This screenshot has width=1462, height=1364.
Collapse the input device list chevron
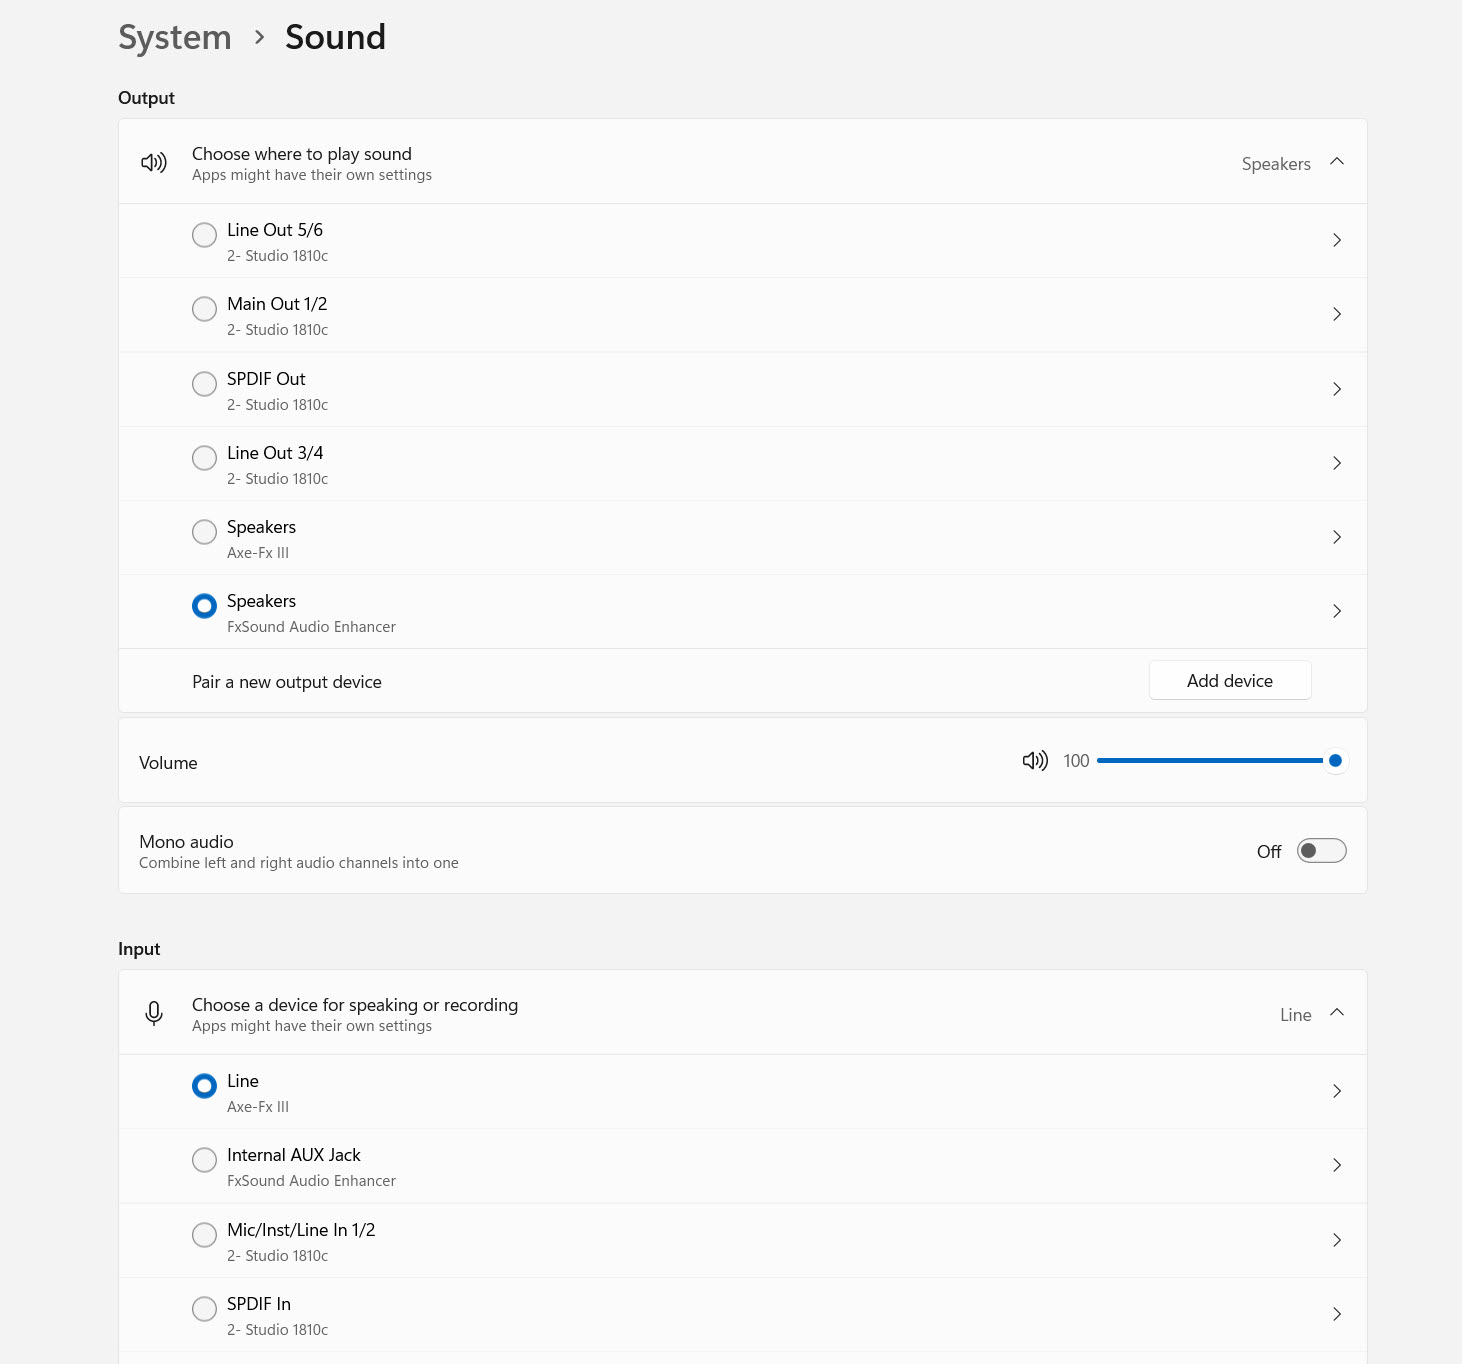[1337, 1013]
